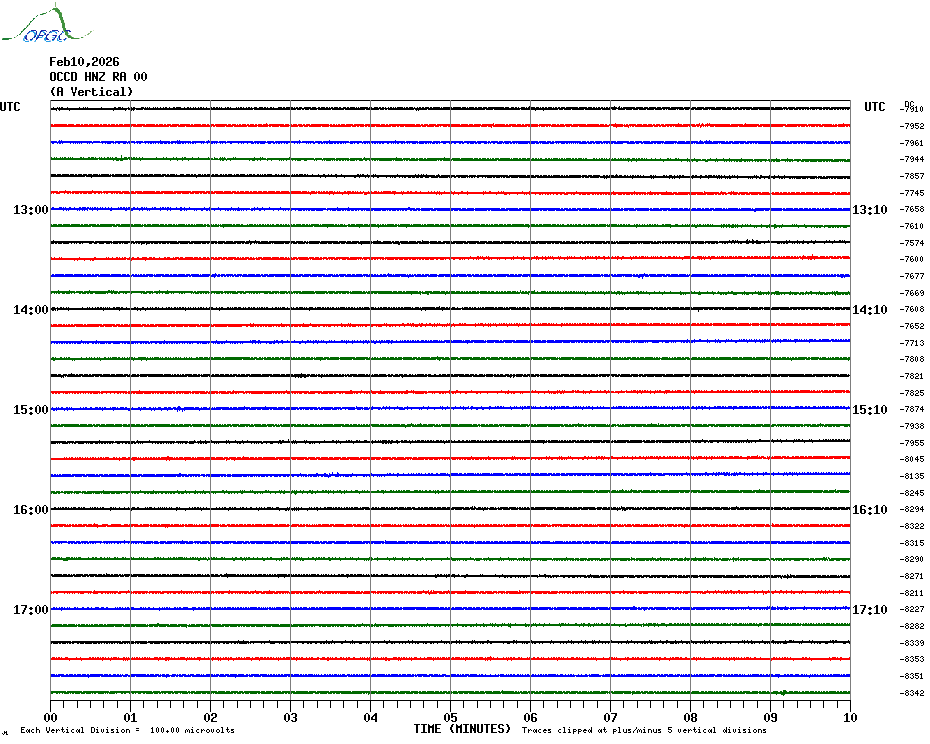Select the 17:00 hour marker on left

pyautogui.click(x=30, y=610)
